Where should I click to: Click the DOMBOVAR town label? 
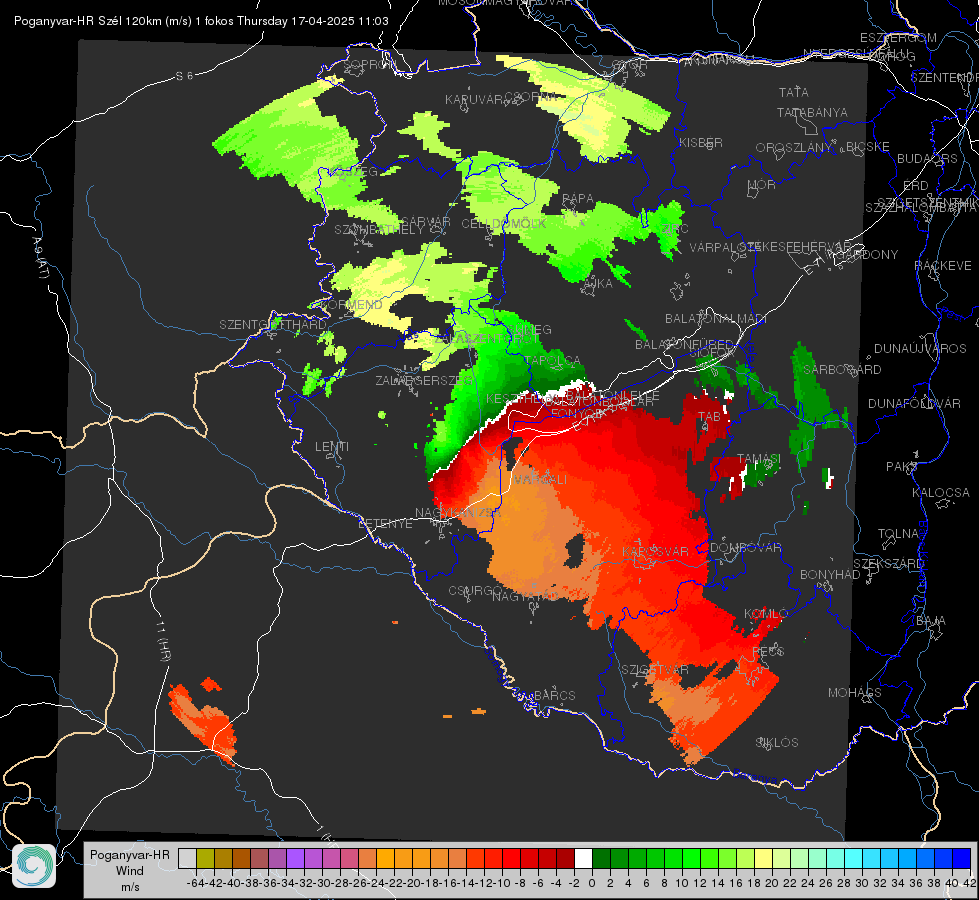click(x=745, y=548)
